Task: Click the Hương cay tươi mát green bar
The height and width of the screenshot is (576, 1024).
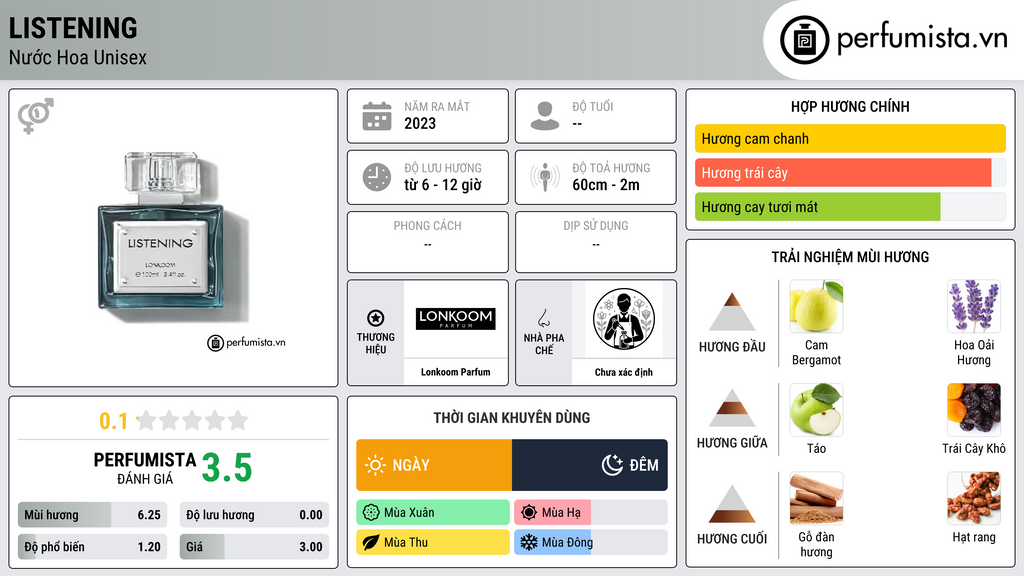Action: (x=850, y=207)
